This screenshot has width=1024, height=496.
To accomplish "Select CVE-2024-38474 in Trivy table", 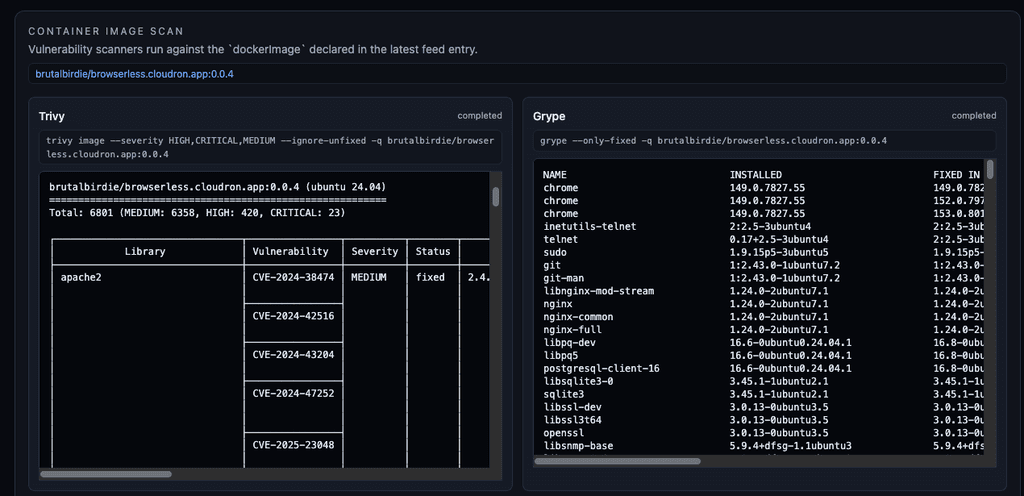I will (293, 277).
